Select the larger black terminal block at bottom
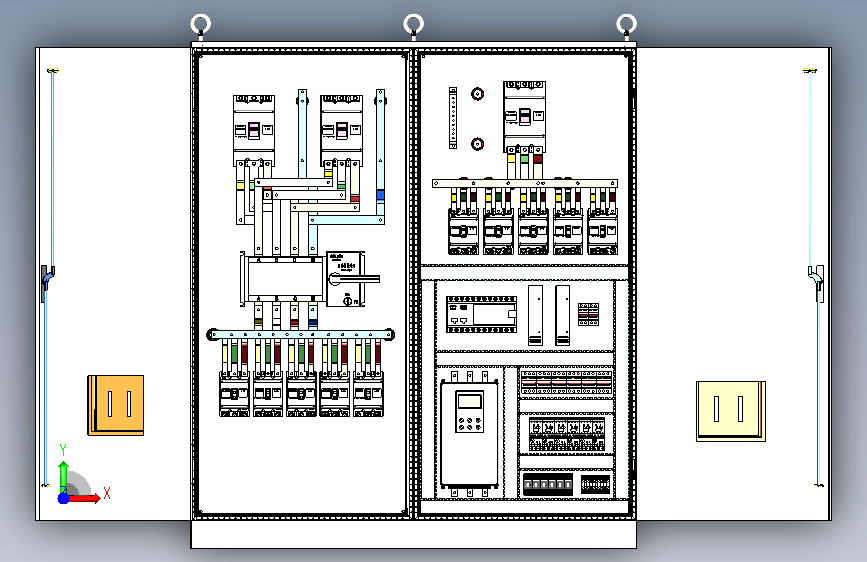This screenshot has width=867, height=562. [x=547, y=484]
